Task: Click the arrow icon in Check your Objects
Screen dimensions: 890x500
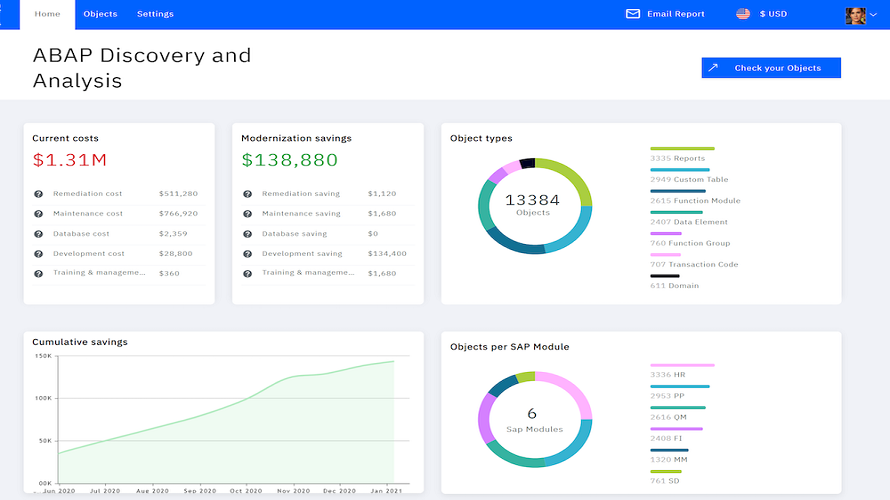Action: pos(713,68)
